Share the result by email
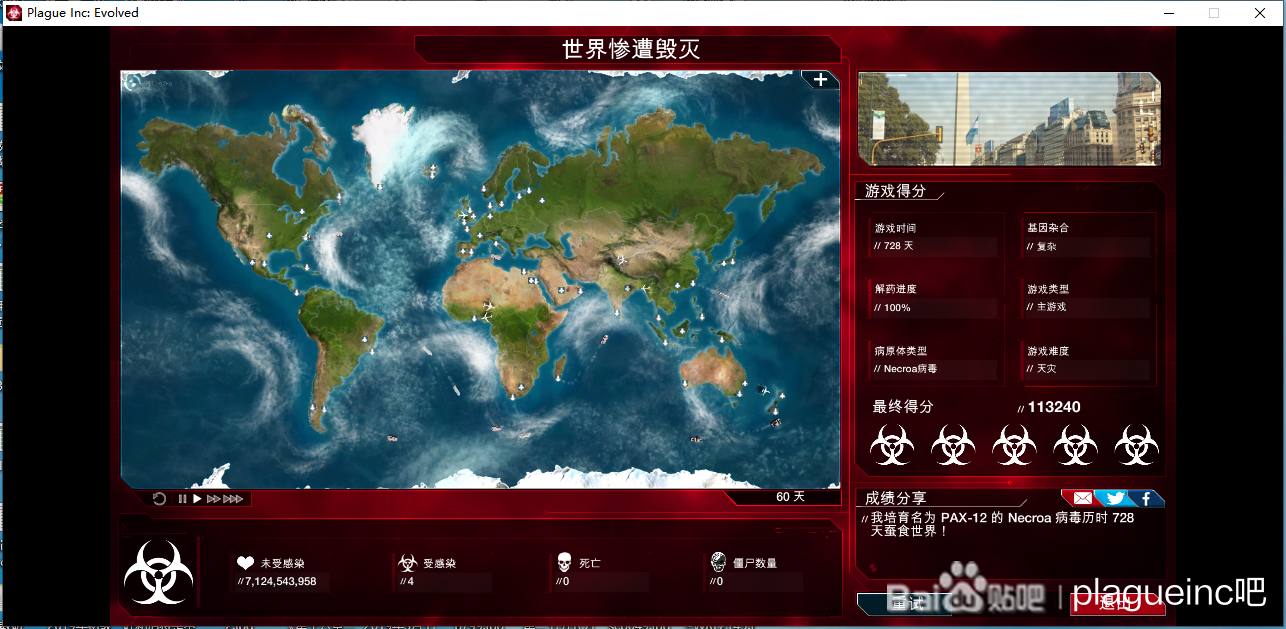Image resolution: width=1286 pixels, height=629 pixels. tap(1081, 498)
